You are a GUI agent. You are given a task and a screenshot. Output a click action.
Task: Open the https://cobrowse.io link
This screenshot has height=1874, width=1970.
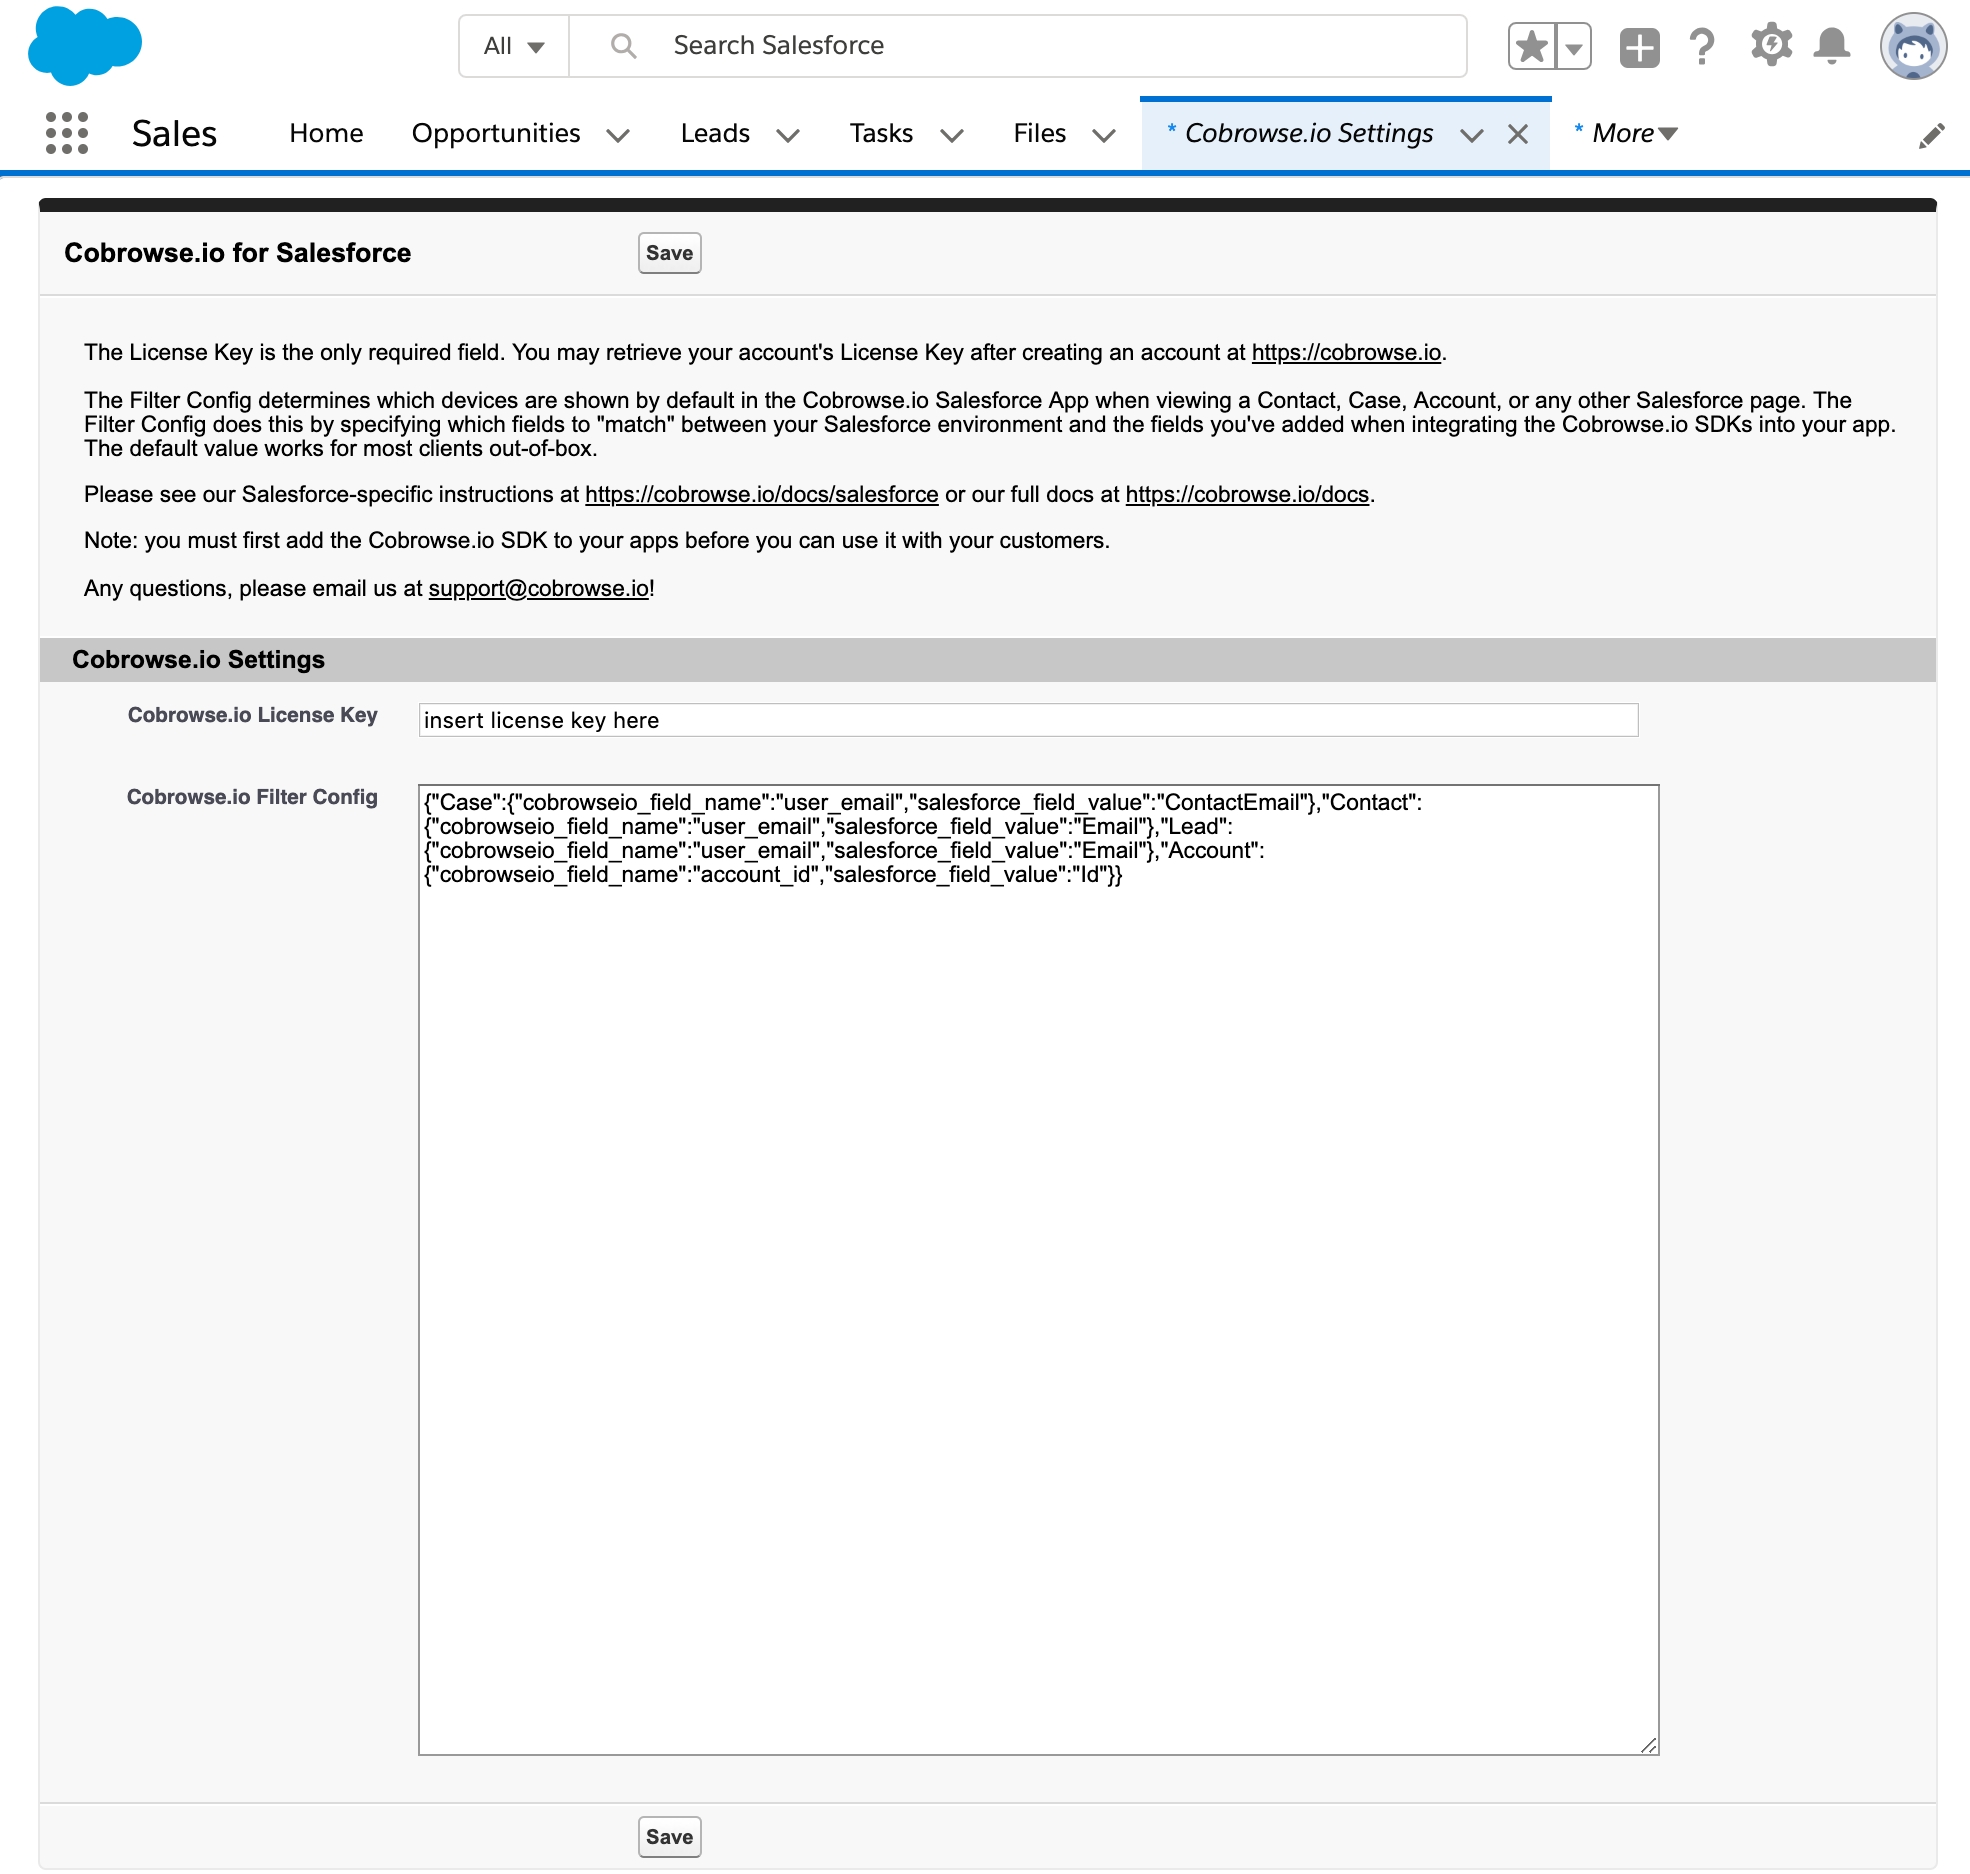pyautogui.click(x=1346, y=352)
